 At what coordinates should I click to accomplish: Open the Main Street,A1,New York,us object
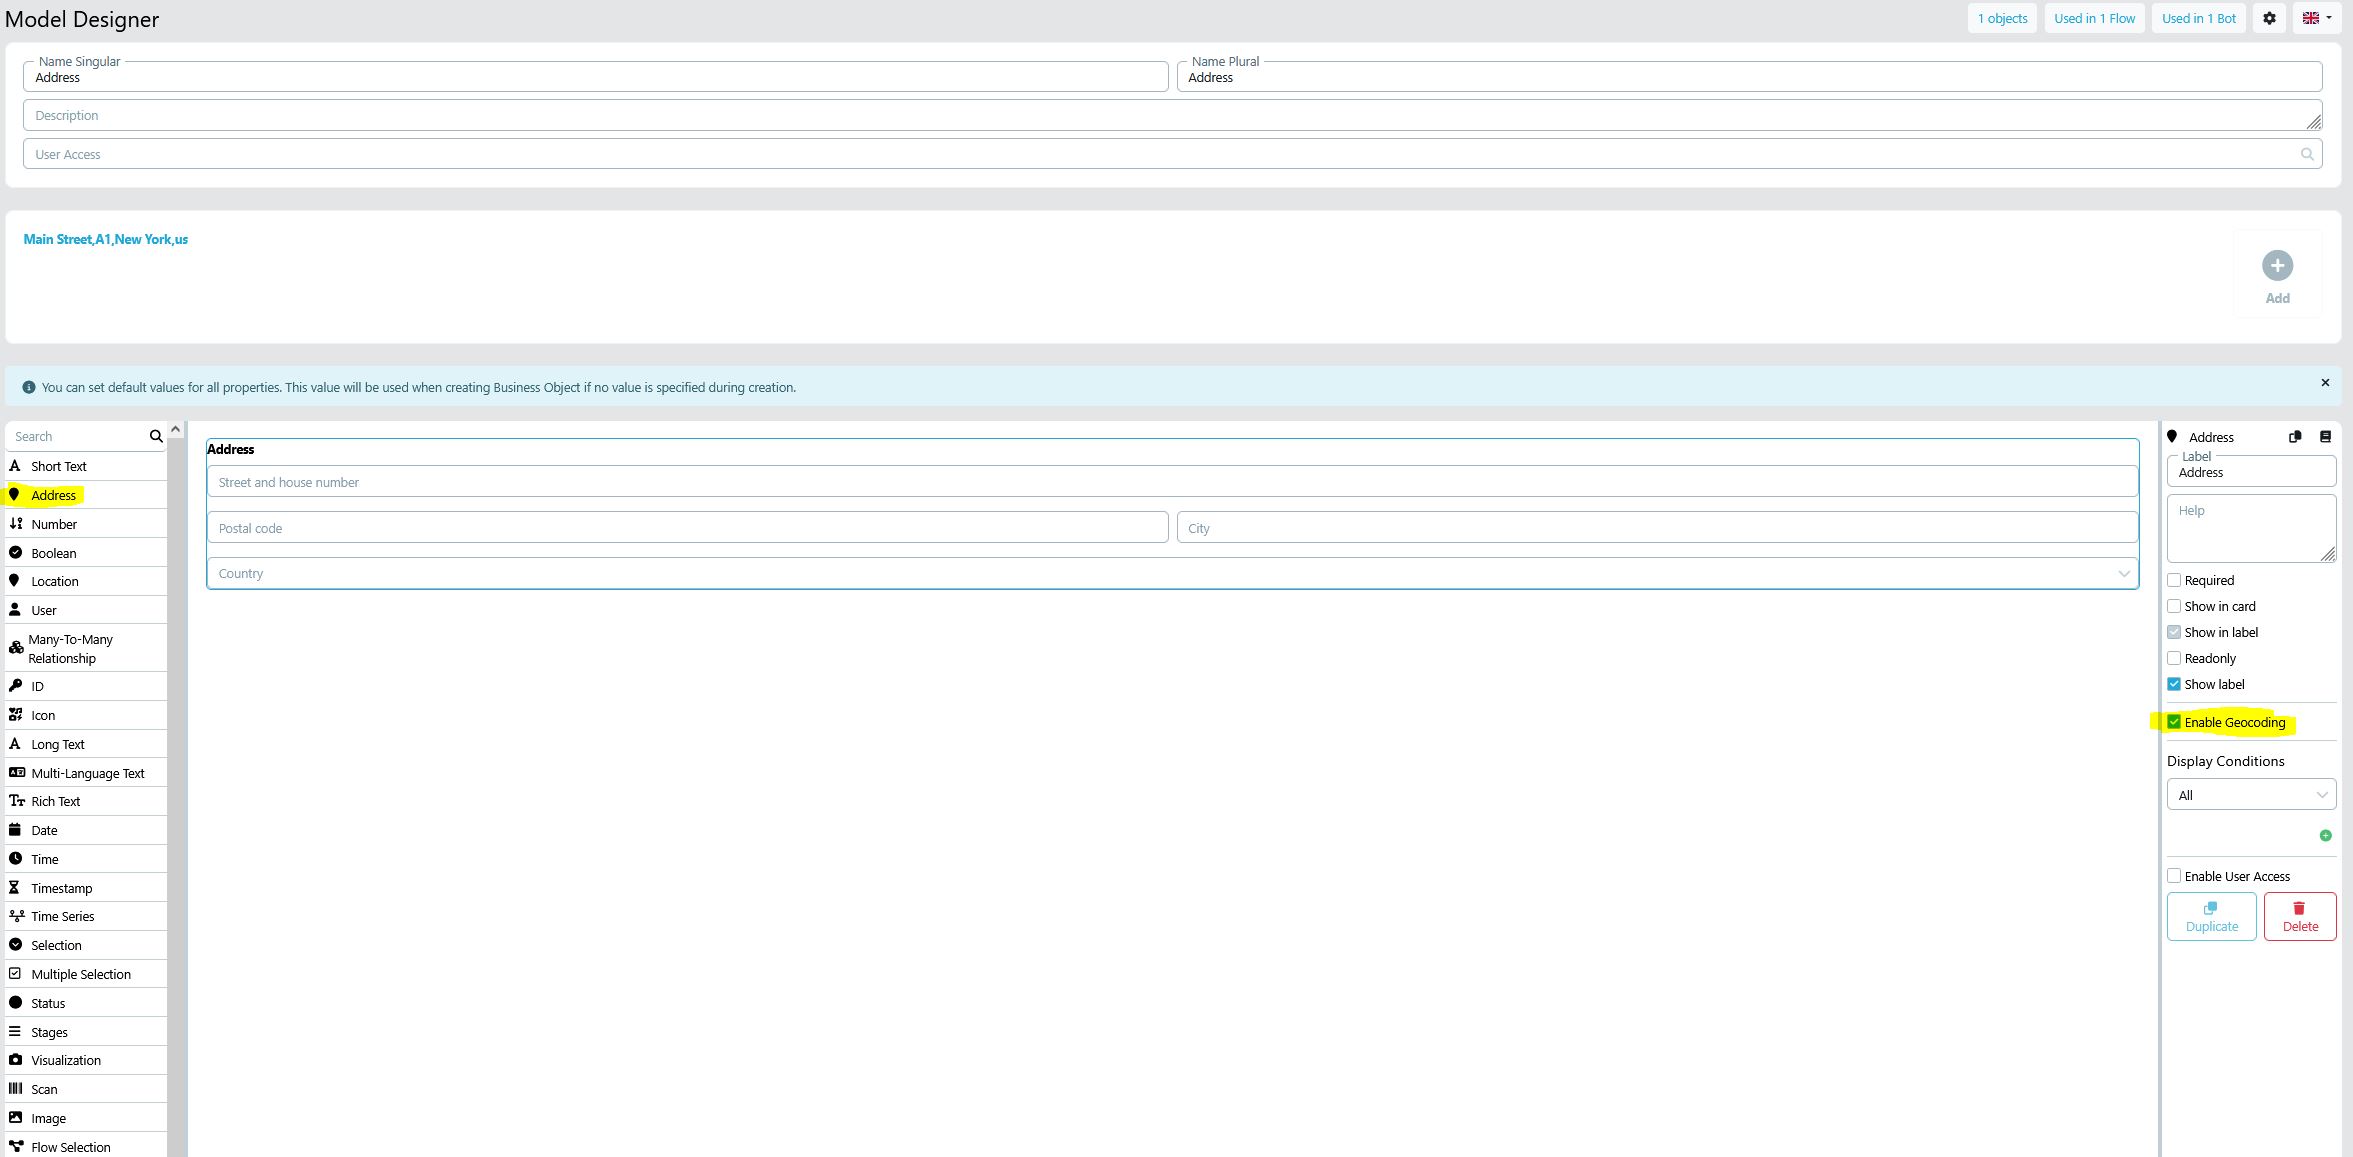point(105,239)
